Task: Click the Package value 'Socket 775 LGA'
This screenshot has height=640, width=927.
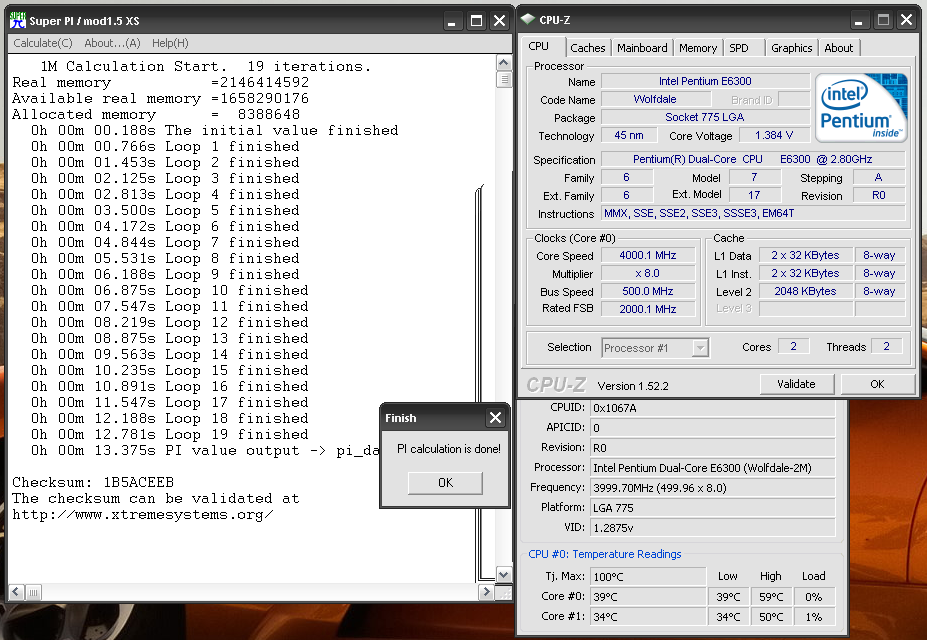Action: pos(705,117)
